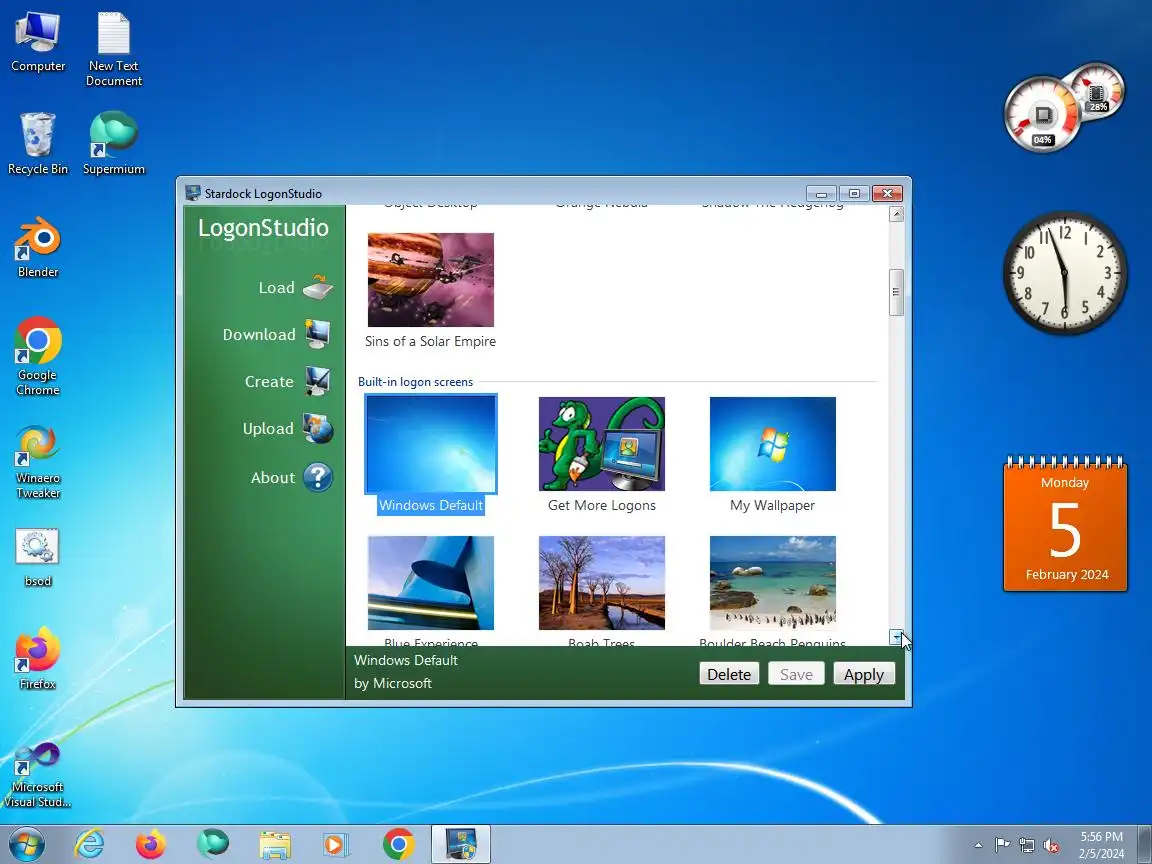This screenshot has width=1152, height=864.
Task: Launch Chrome from the taskbar
Action: (398, 844)
